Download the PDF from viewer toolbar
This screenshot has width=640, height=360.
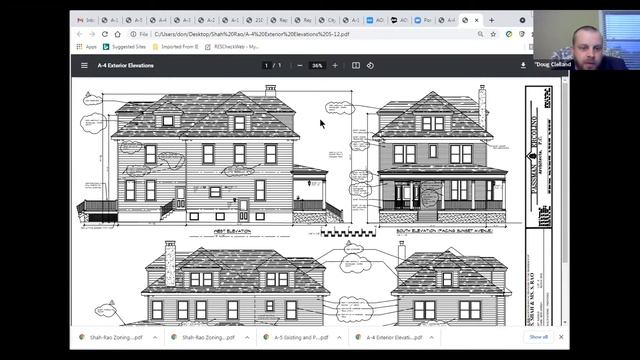[523, 65]
